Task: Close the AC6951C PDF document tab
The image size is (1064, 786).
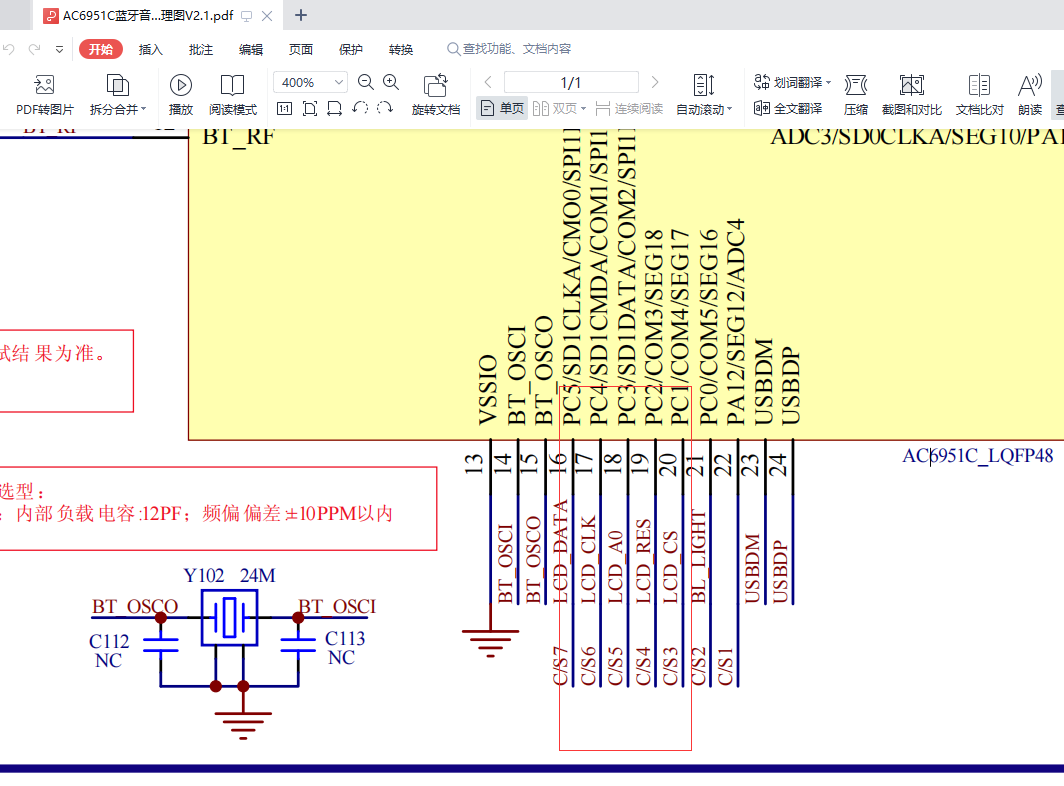Action: [267, 16]
